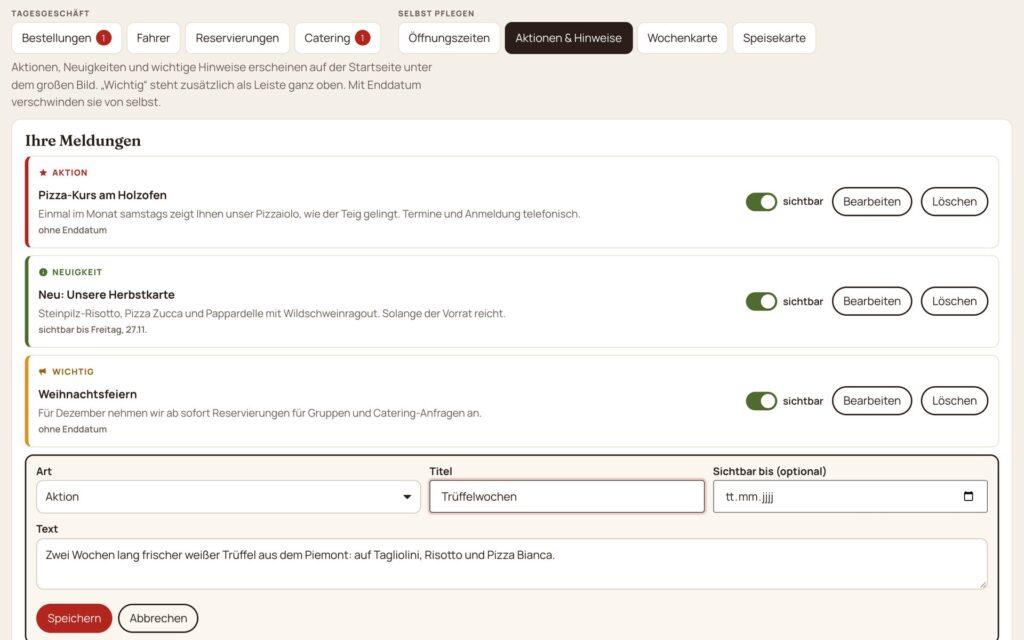Click the megaphone icon beside WICHTIG label
Viewport: 1024px width, 640px height.
[x=43, y=372]
